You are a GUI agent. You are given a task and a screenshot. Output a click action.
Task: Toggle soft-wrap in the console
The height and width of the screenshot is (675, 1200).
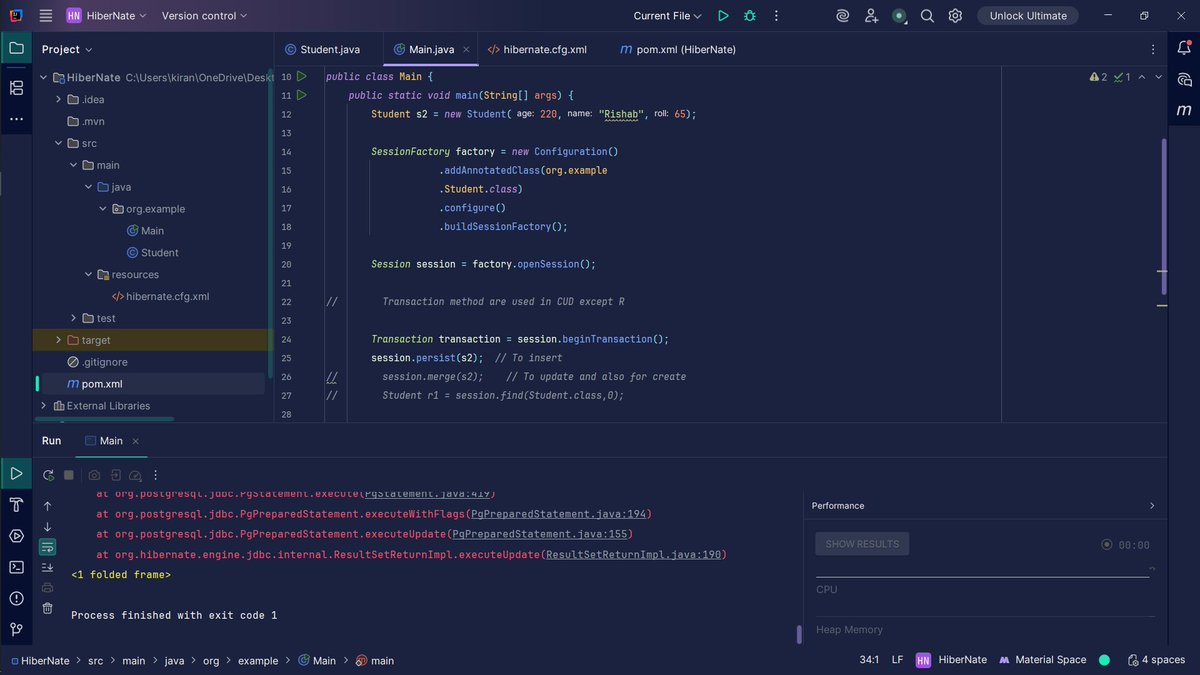47,547
